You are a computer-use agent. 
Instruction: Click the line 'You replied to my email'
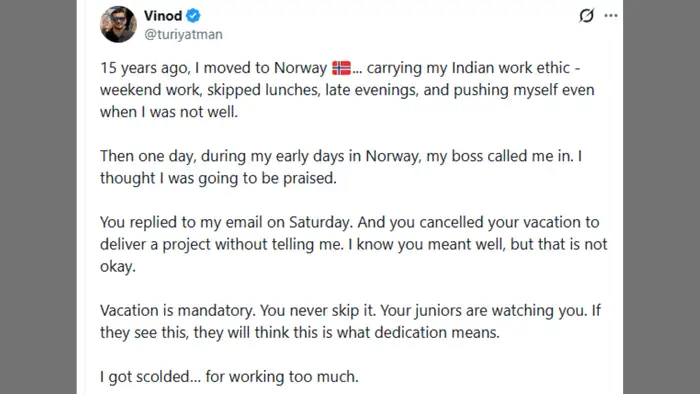pyautogui.click(x=350, y=222)
